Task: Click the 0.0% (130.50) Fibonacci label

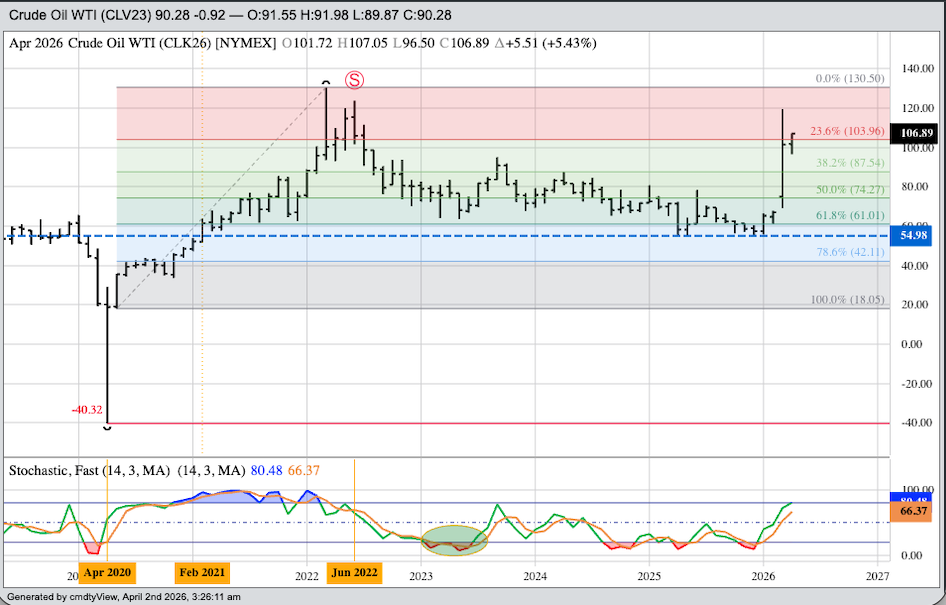Action: [850, 78]
